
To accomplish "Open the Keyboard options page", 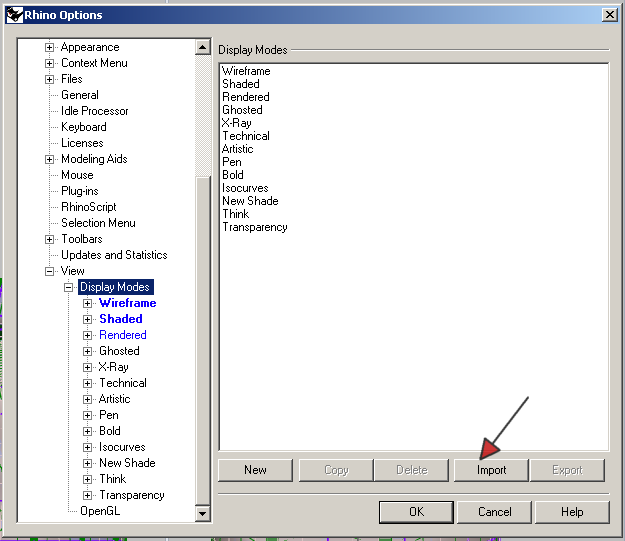I will point(84,127).
